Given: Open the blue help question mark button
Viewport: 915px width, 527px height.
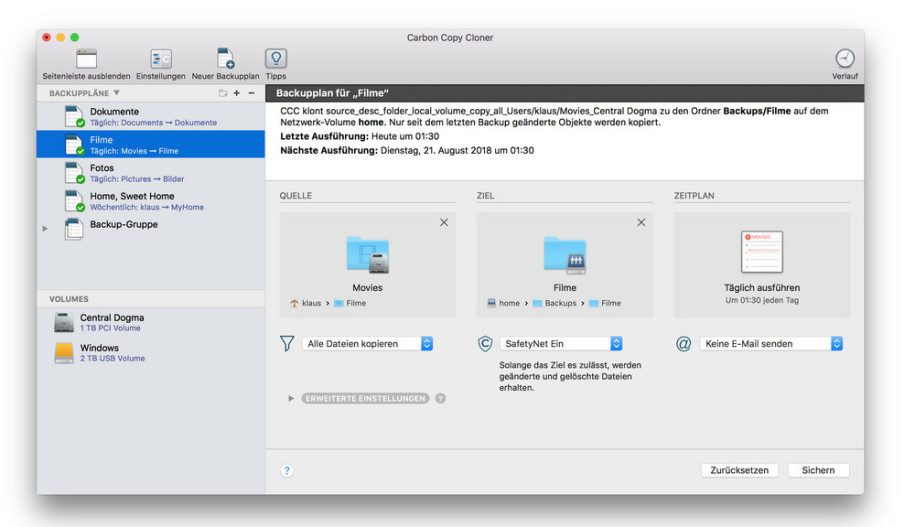Looking at the screenshot, I should click(x=287, y=470).
